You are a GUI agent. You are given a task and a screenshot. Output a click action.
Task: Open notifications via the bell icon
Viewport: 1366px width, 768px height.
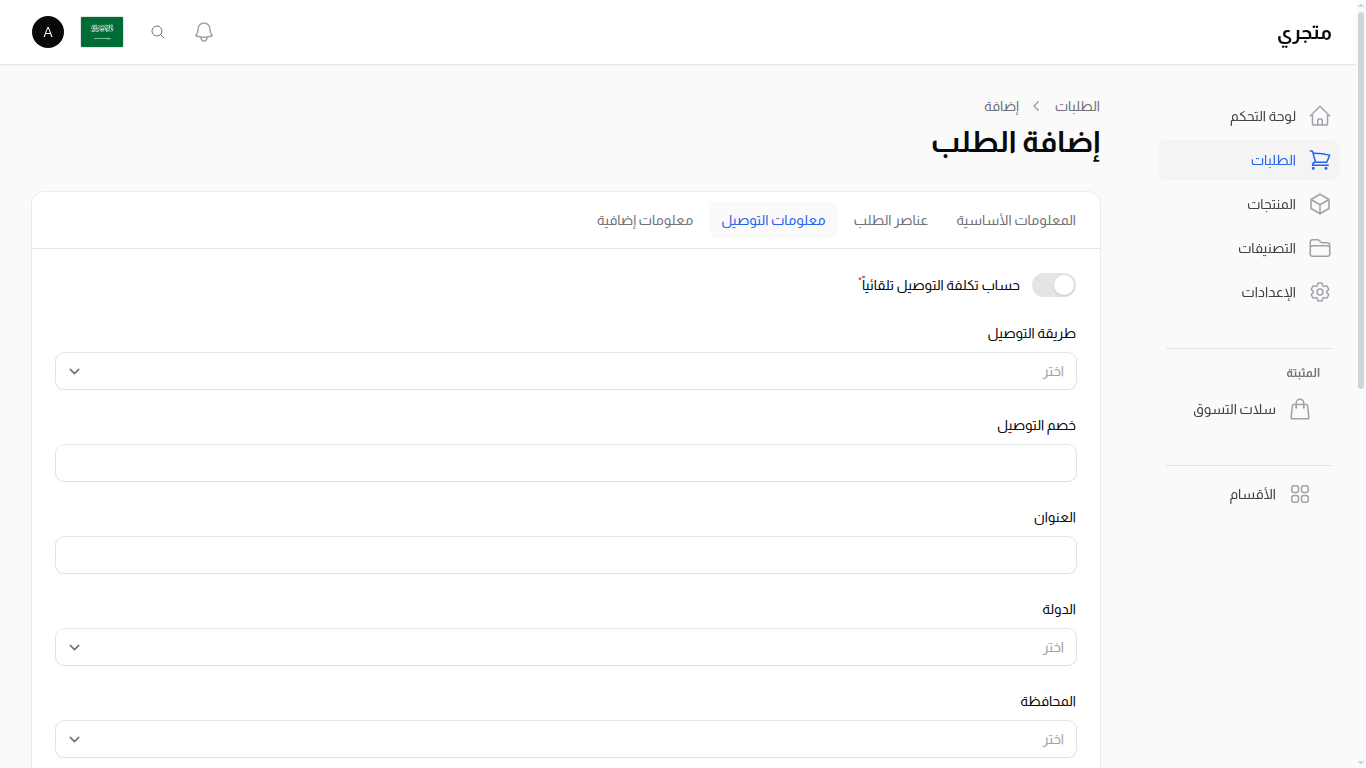[x=203, y=31]
